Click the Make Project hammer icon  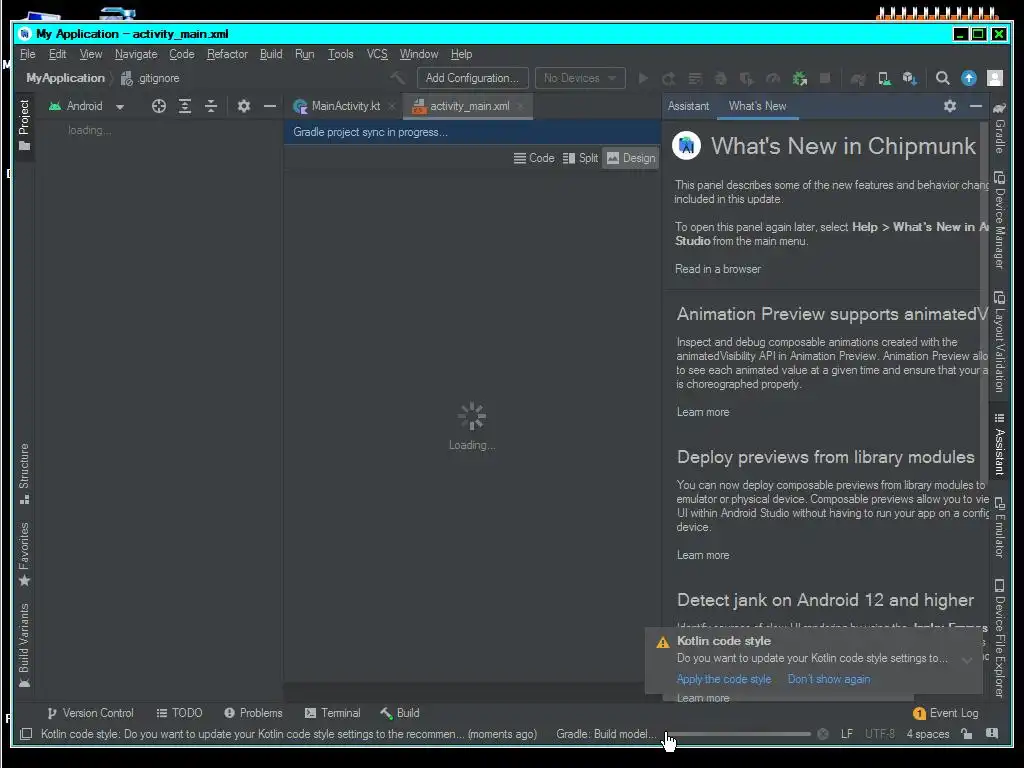(397, 78)
